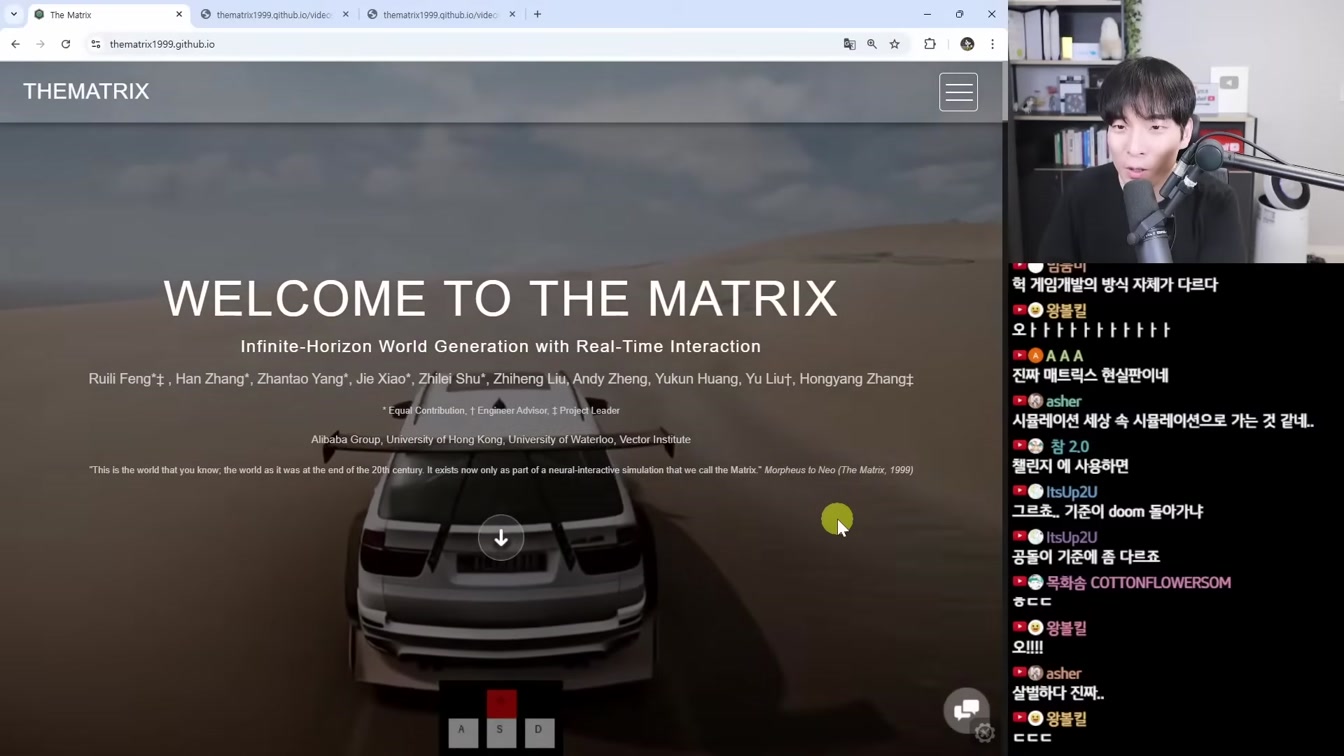Click the THEMATRIX site logo
1344x756 pixels.
pos(86,91)
